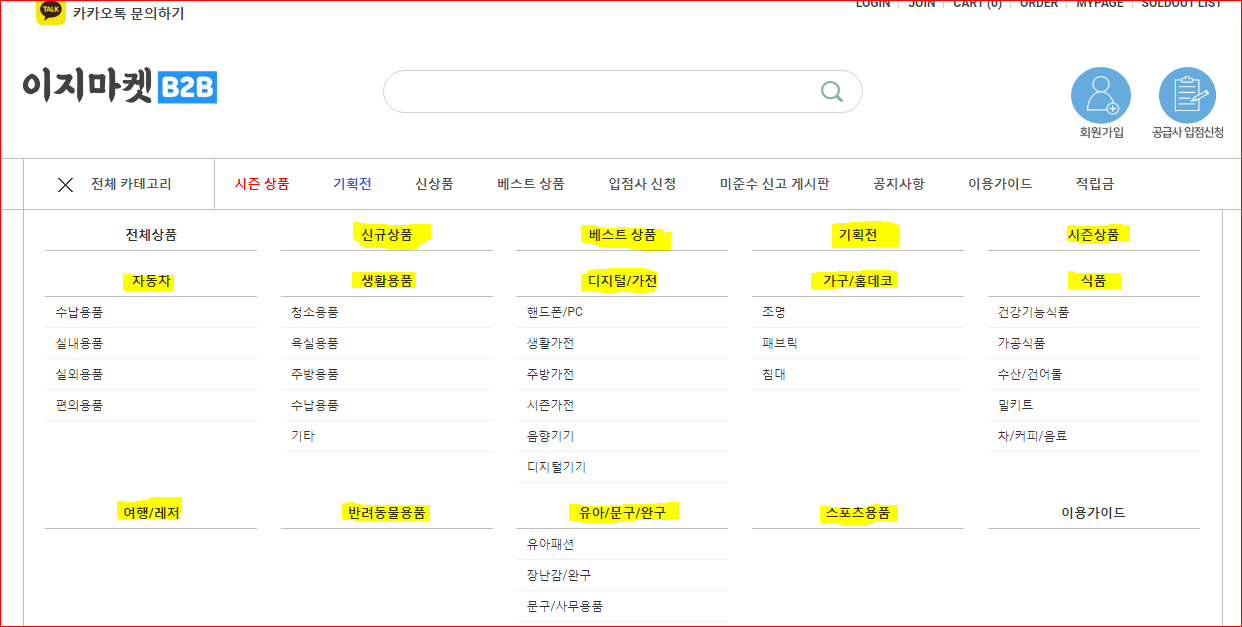Close the category menu with the X
This screenshot has height=627, width=1242.
pos(66,184)
